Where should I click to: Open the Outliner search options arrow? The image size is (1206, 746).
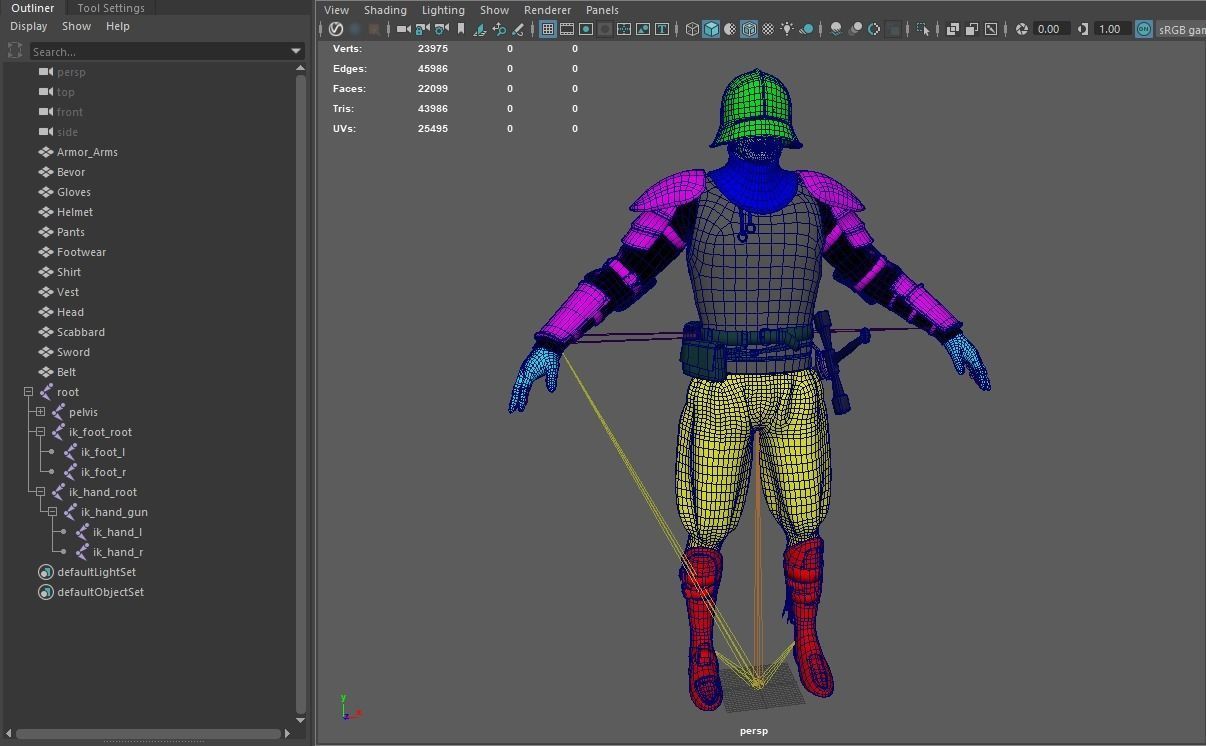[296, 51]
